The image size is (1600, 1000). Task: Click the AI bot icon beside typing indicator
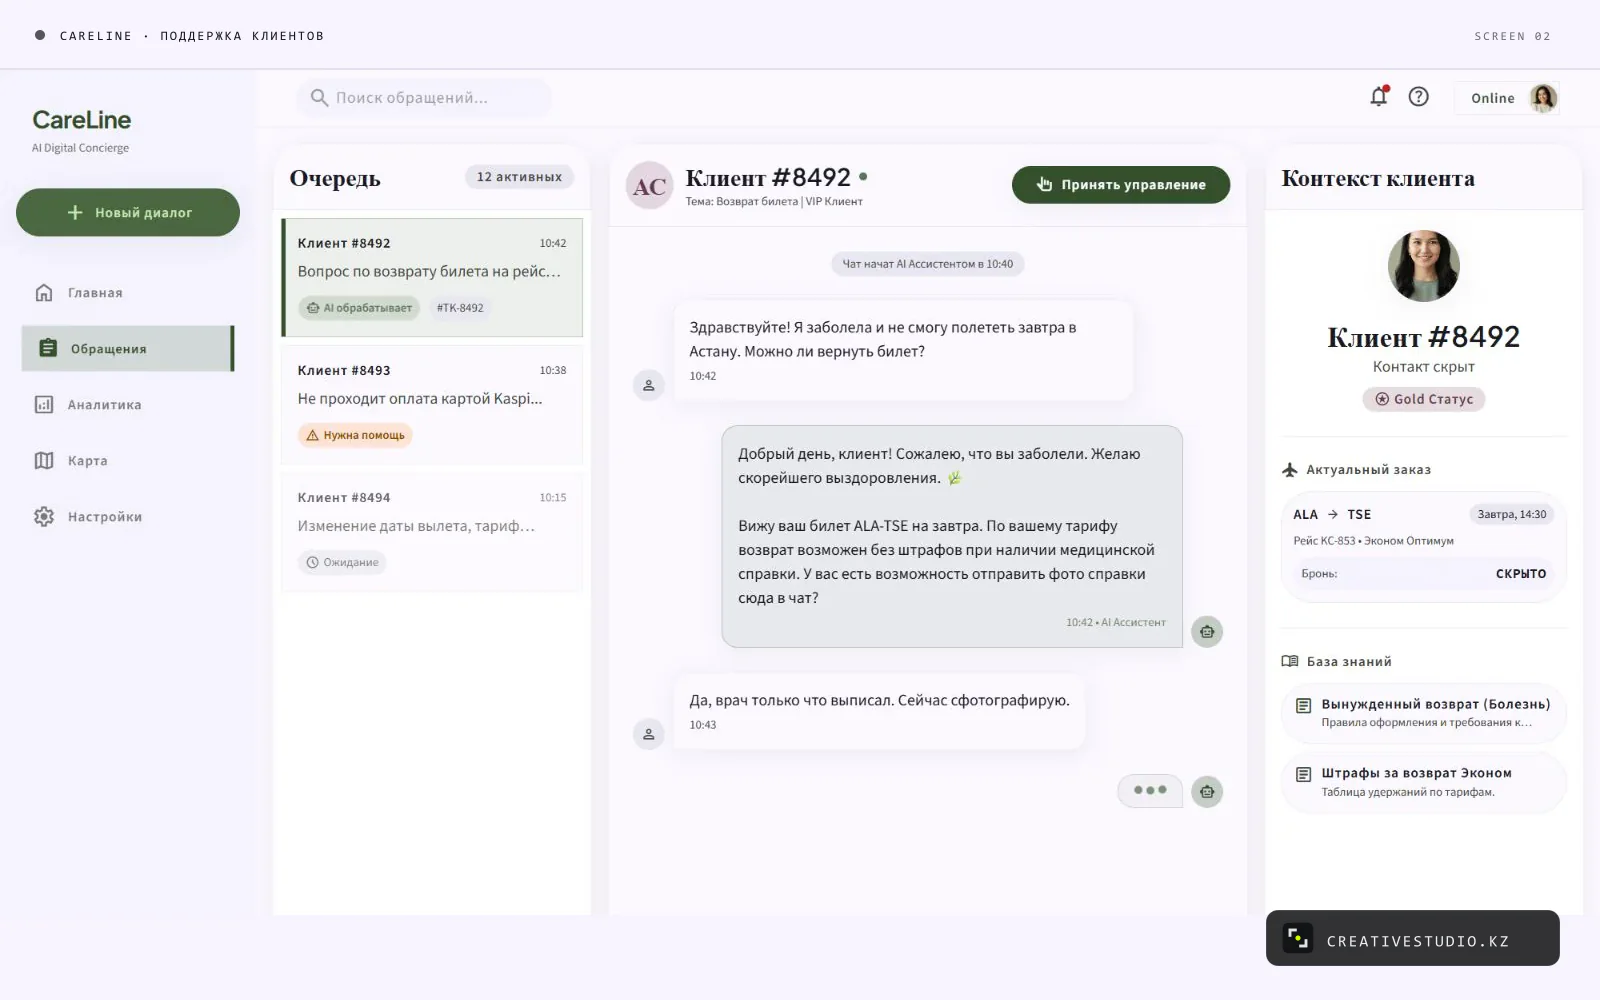1207,792
